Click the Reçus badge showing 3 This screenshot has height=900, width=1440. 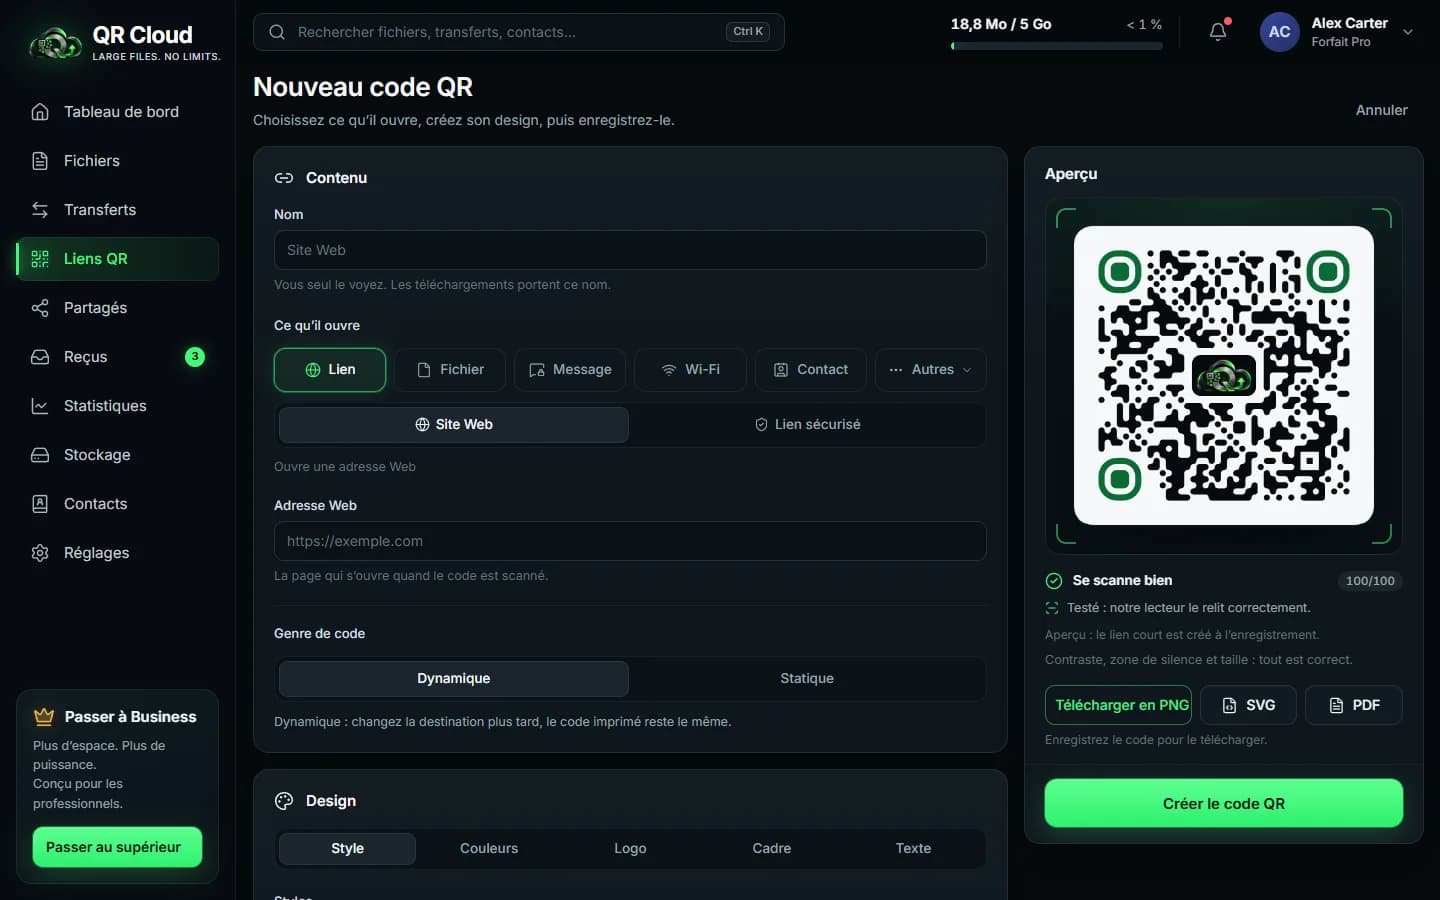point(195,357)
